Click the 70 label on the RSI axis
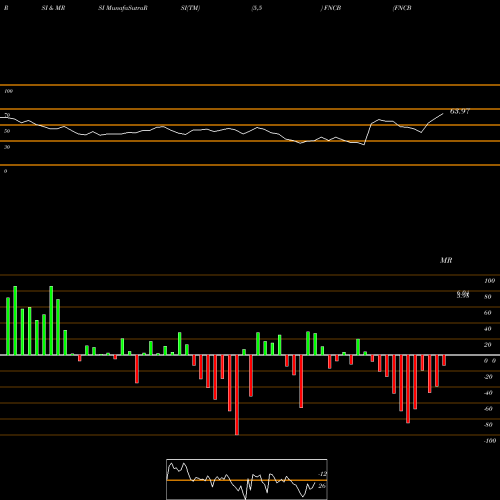This screenshot has height=500, width=500. click(x=7, y=115)
